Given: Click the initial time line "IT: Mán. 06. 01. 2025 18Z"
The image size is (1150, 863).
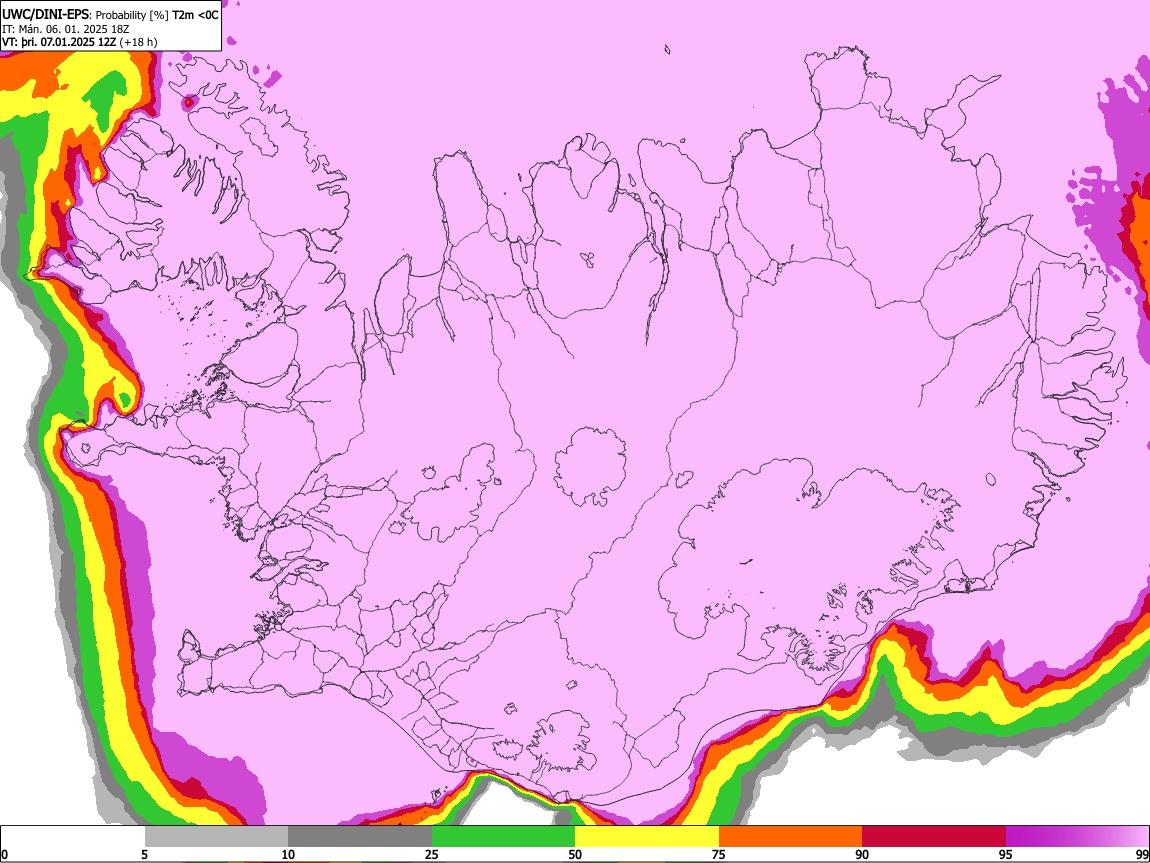Looking at the screenshot, I should point(65,29).
